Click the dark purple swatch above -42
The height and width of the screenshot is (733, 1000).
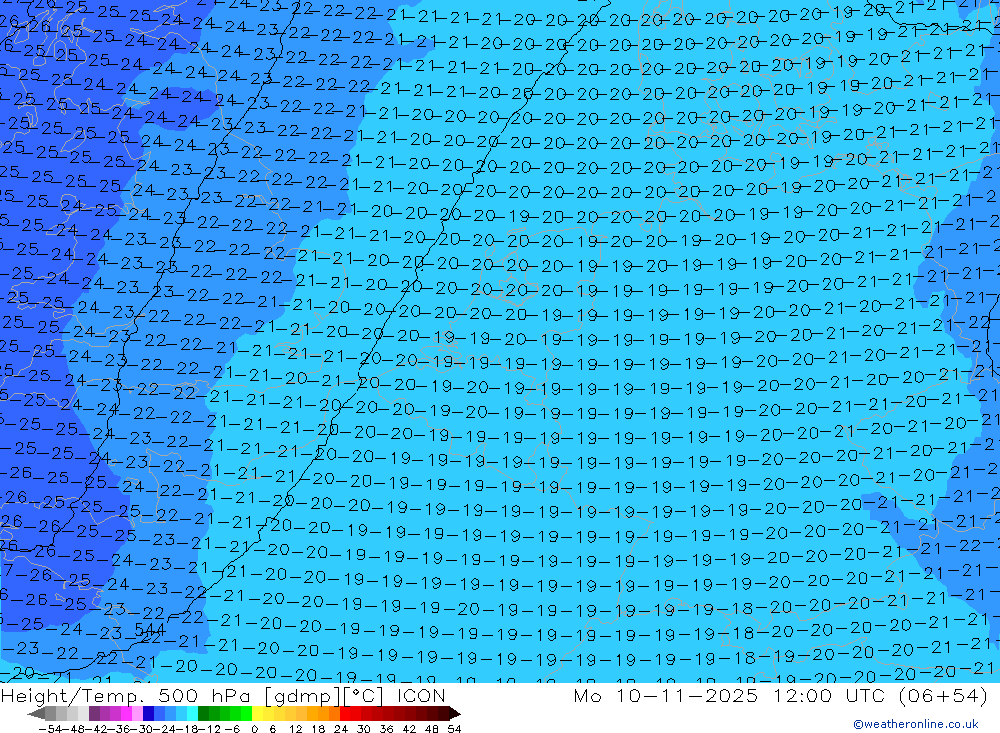pos(94,714)
